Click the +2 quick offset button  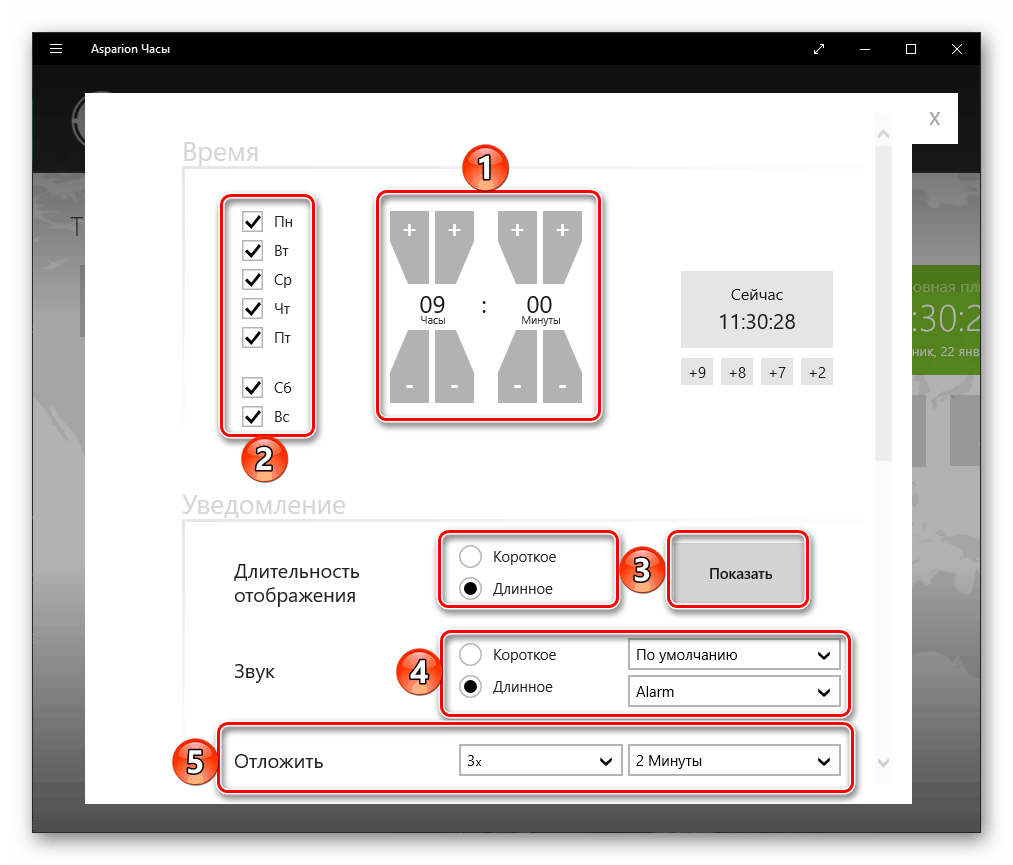[817, 372]
